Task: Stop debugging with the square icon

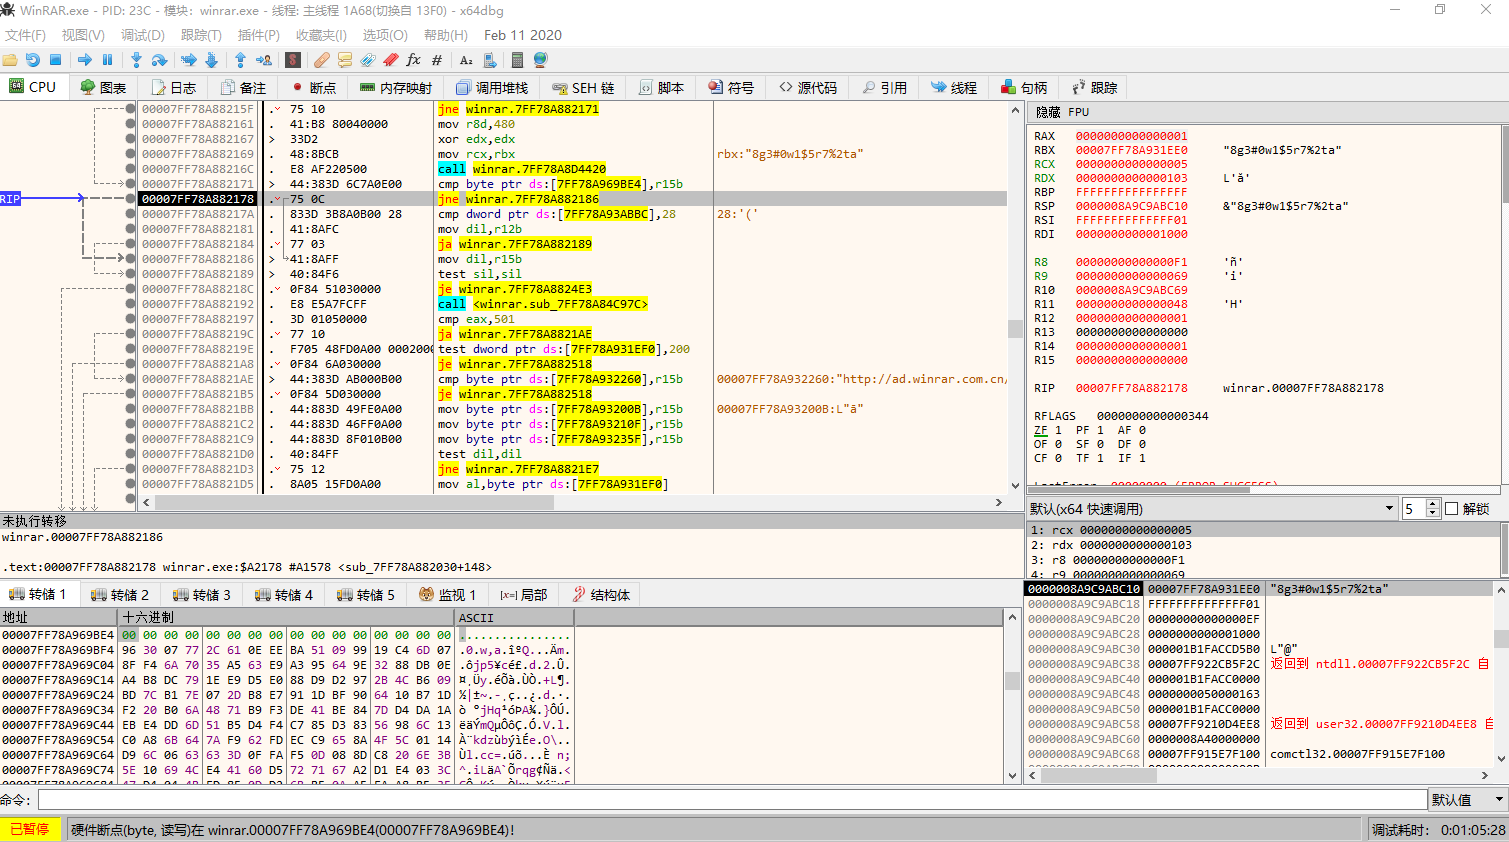Action: (56, 60)
